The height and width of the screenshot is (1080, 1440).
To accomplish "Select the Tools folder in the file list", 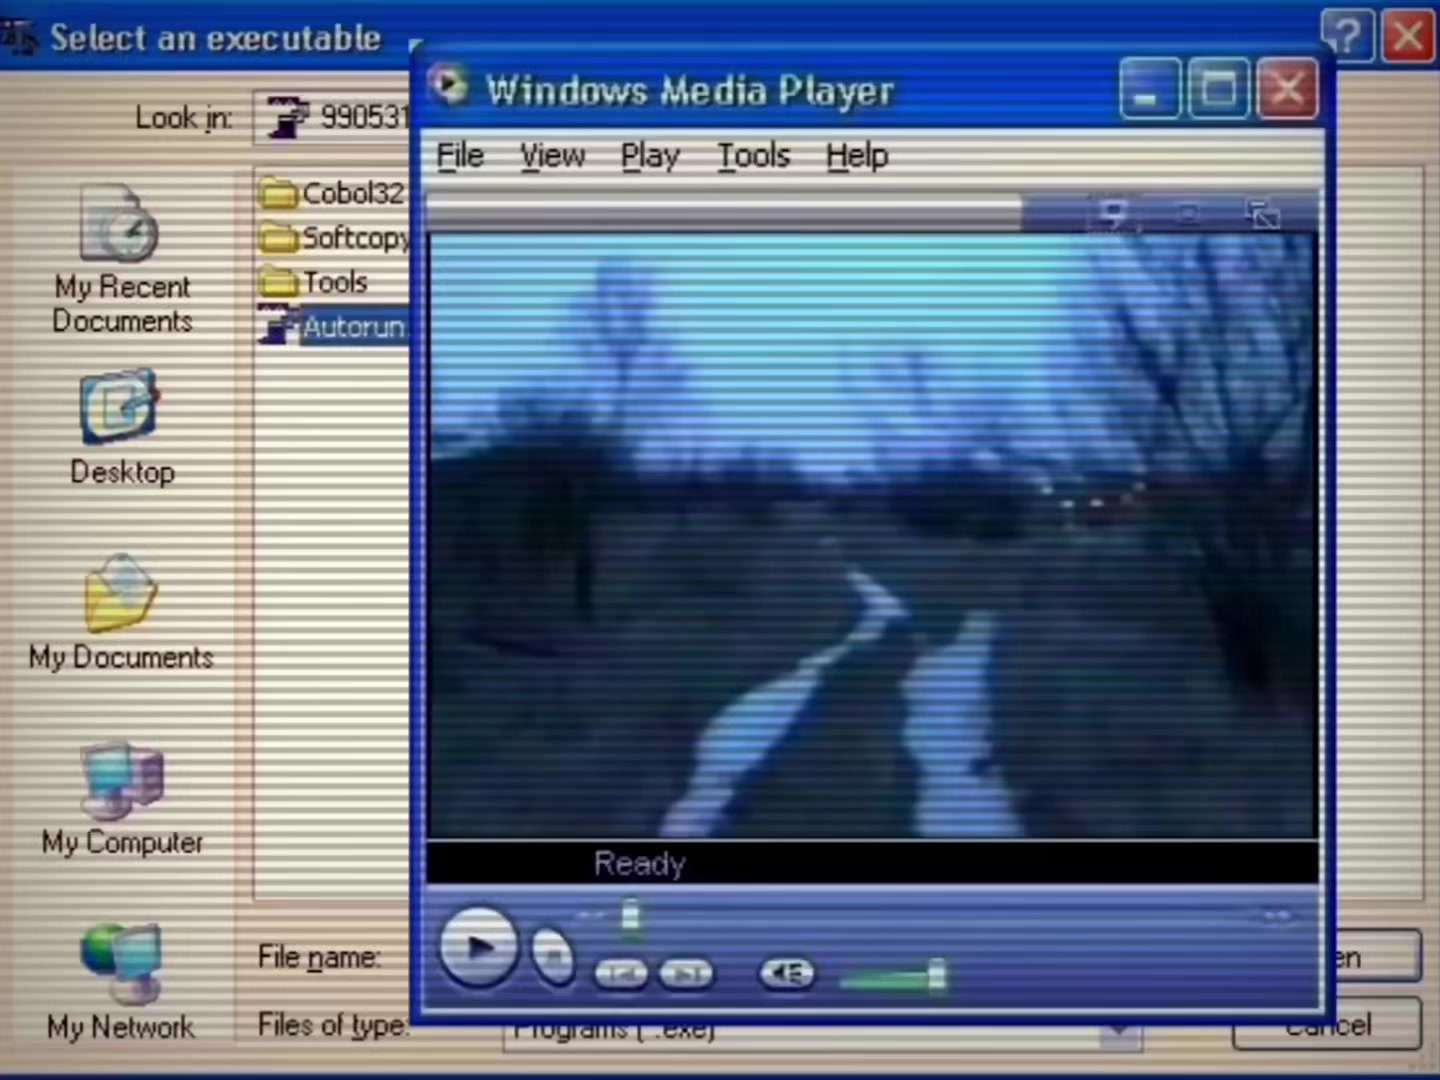I will (x=313, y=282).
